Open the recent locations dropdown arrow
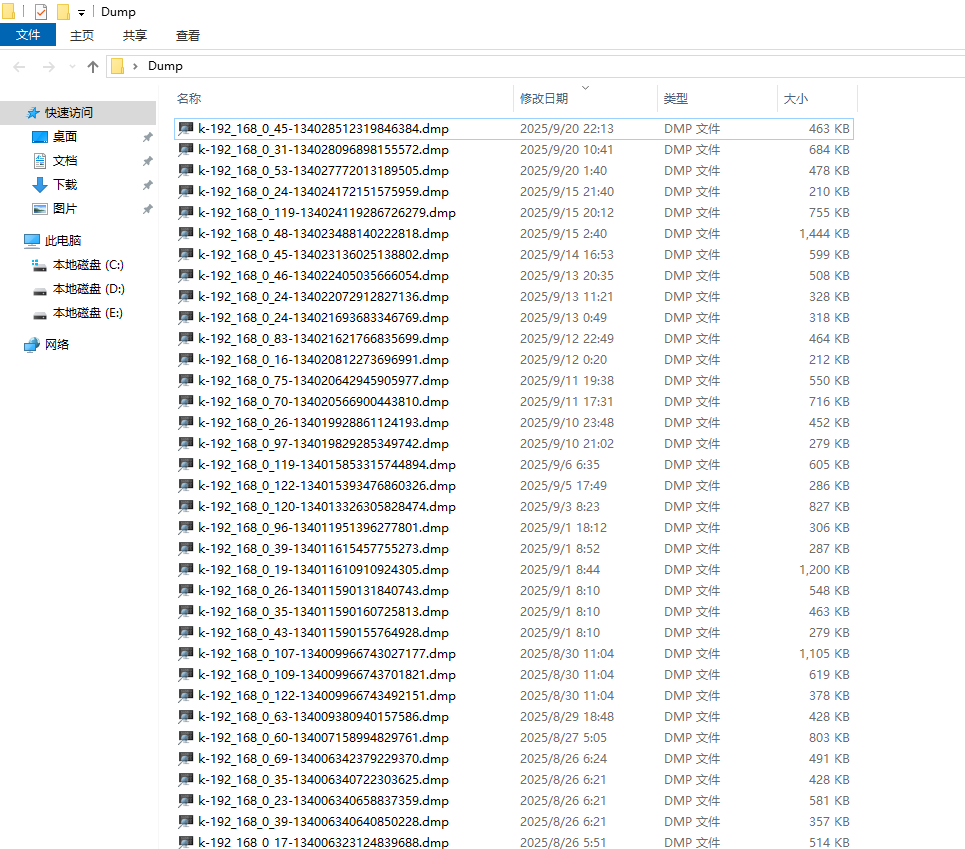The width and height of the screenshot is (965, 849). tap(73, 67)
